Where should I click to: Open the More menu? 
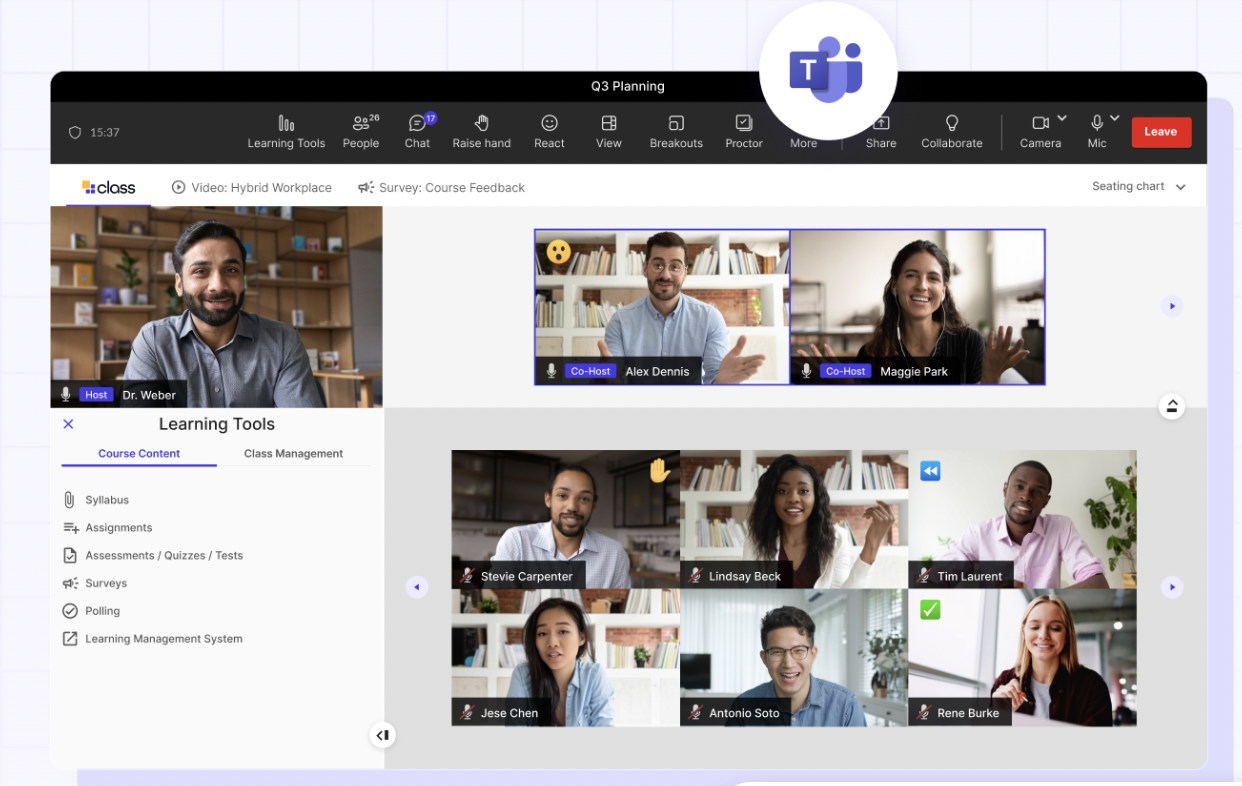click(x=803, y=131)
